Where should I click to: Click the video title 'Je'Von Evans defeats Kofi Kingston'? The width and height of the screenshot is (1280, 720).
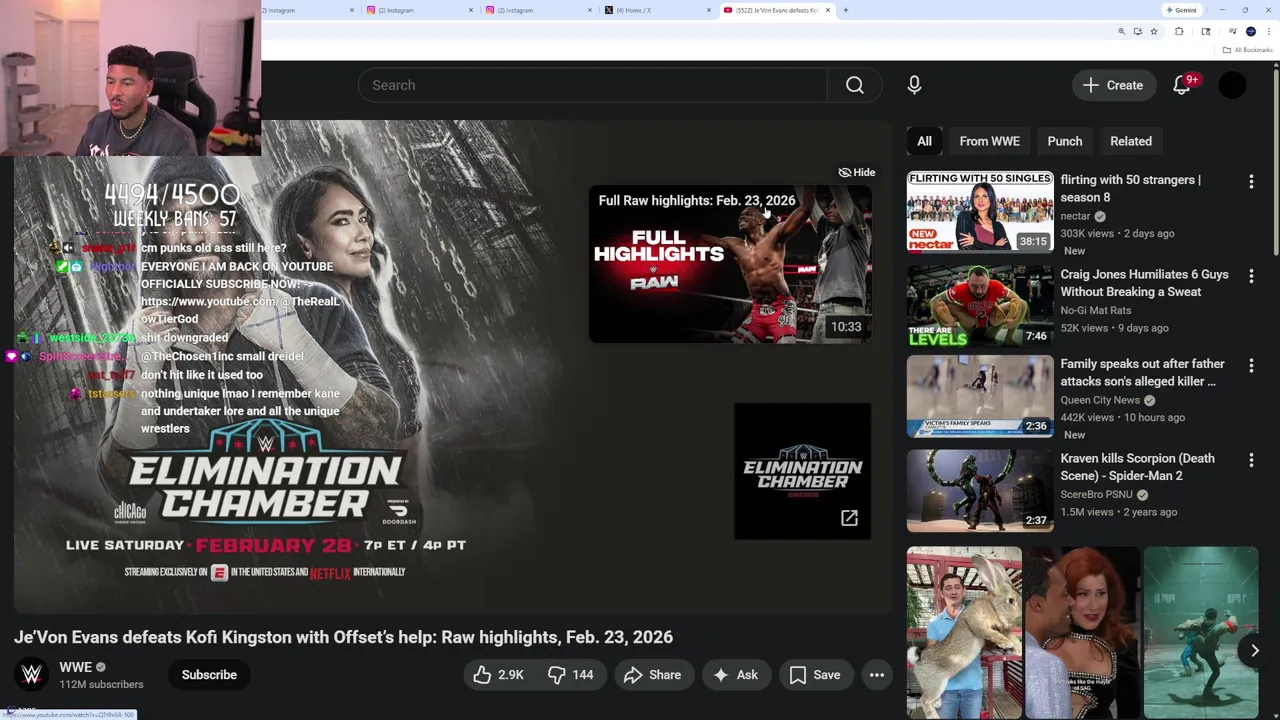tap(343, 637)
